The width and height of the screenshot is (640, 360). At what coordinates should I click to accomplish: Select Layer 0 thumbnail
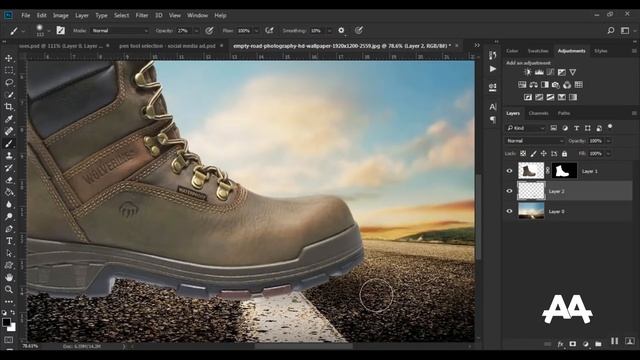tap(531, 211)
